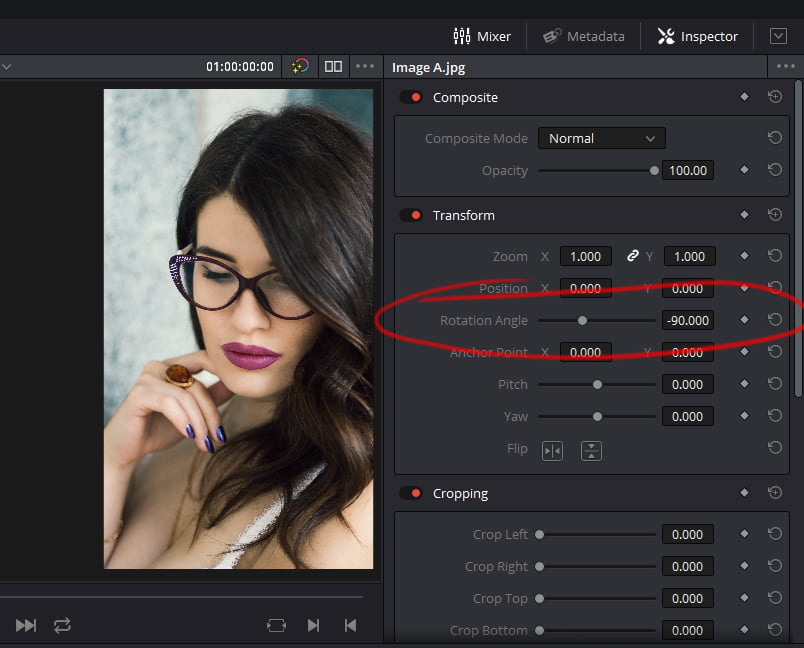Reset the Flip setting
Viewport: 804px width, 648px height.
pyautogui.click(x=775, y=448)
